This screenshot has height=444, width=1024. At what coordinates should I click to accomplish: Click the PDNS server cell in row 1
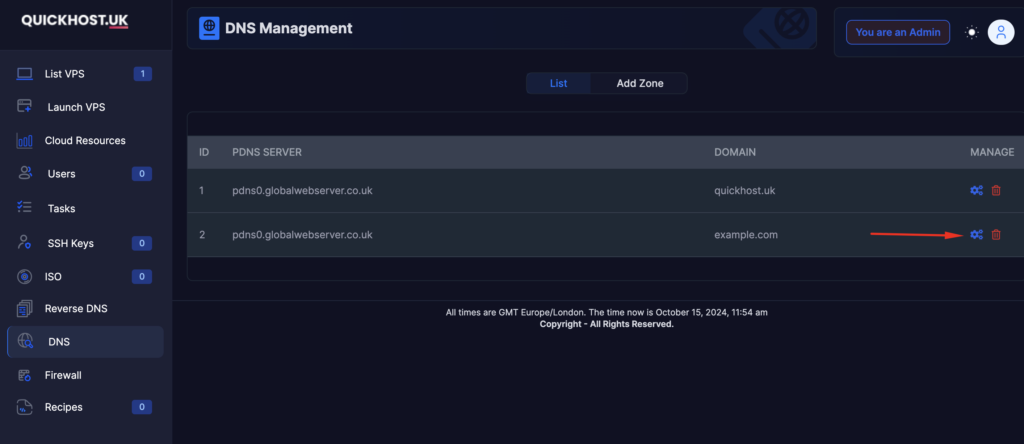click(x=302, y=191)
